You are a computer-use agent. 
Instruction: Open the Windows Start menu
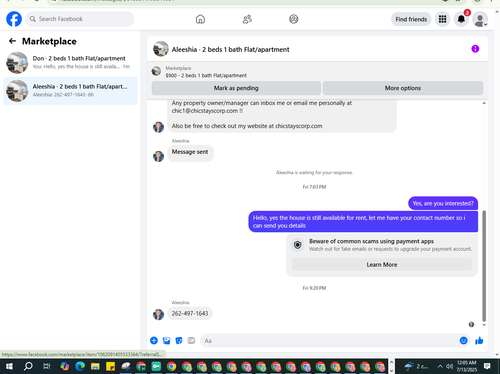point(9,367)
